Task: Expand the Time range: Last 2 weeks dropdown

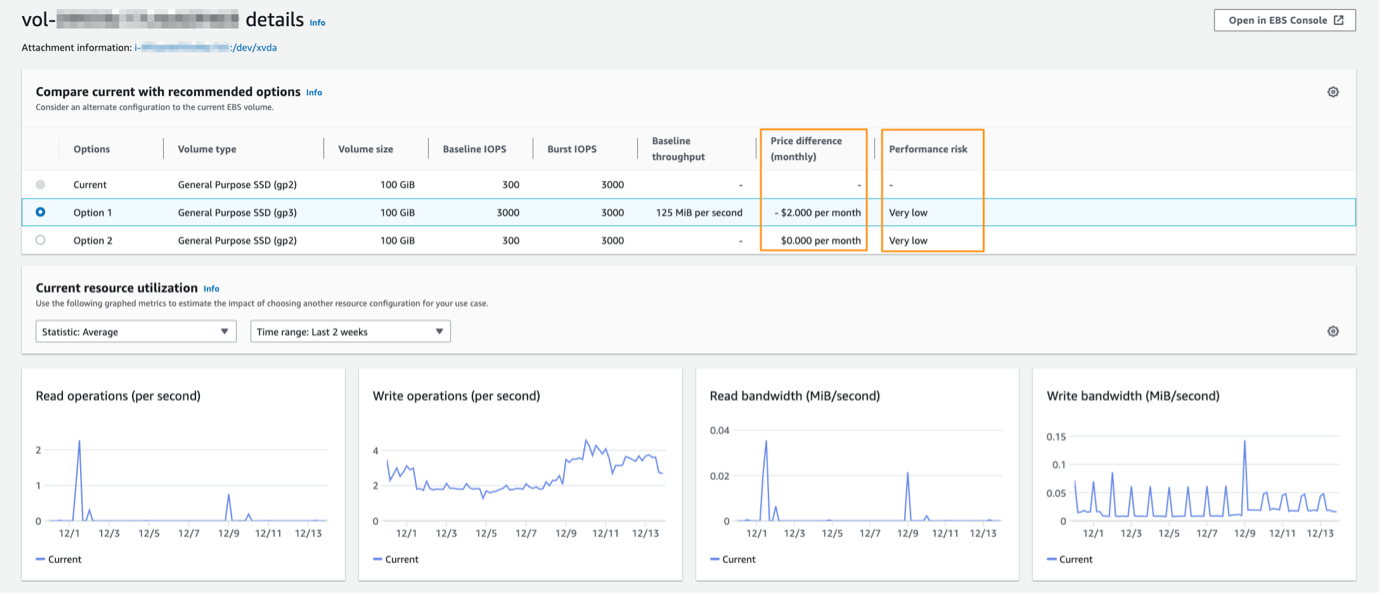Action: tap(350, 332)
